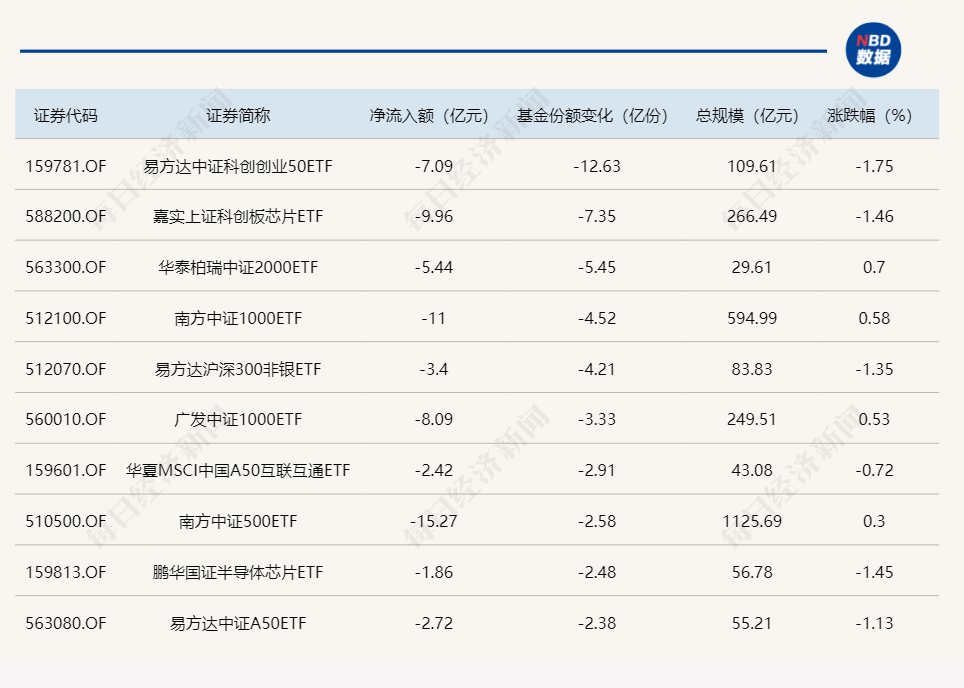Image resolution: width=964 pixels, height=688 pixels.
Task: Open 易方达中证科创创业50ETF fund name
Action: tap(238, 166)
